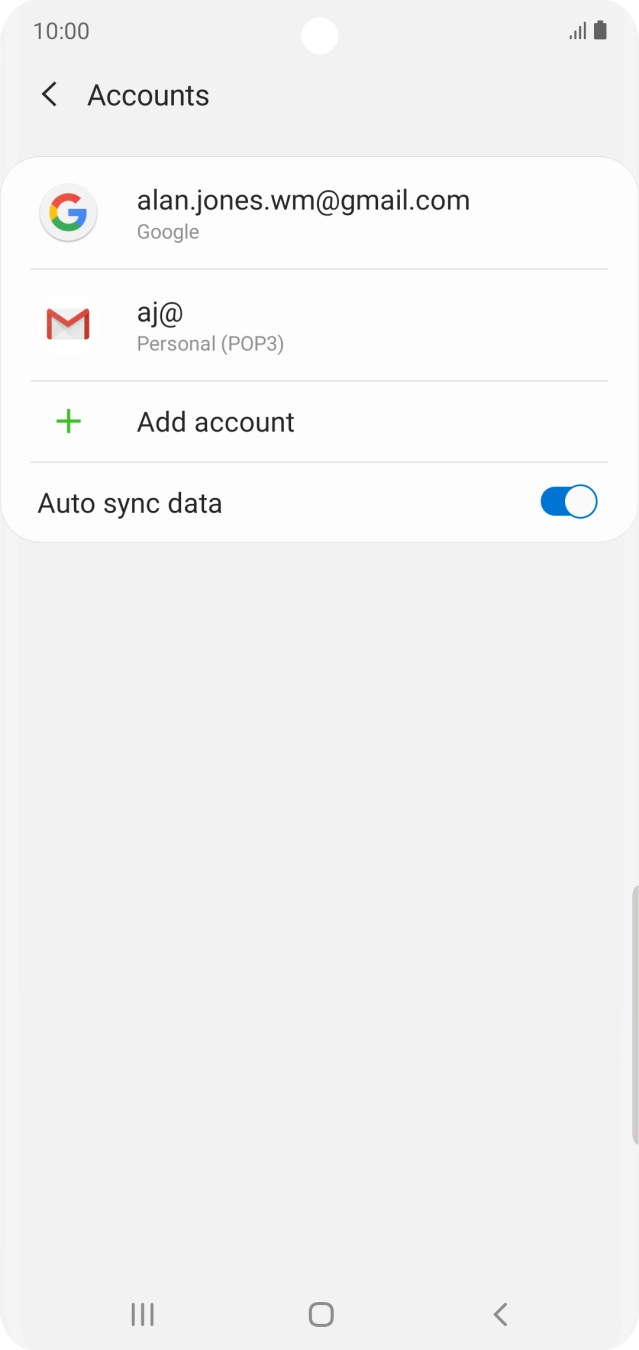Open the aj@ email account

[x=160, y=313]
